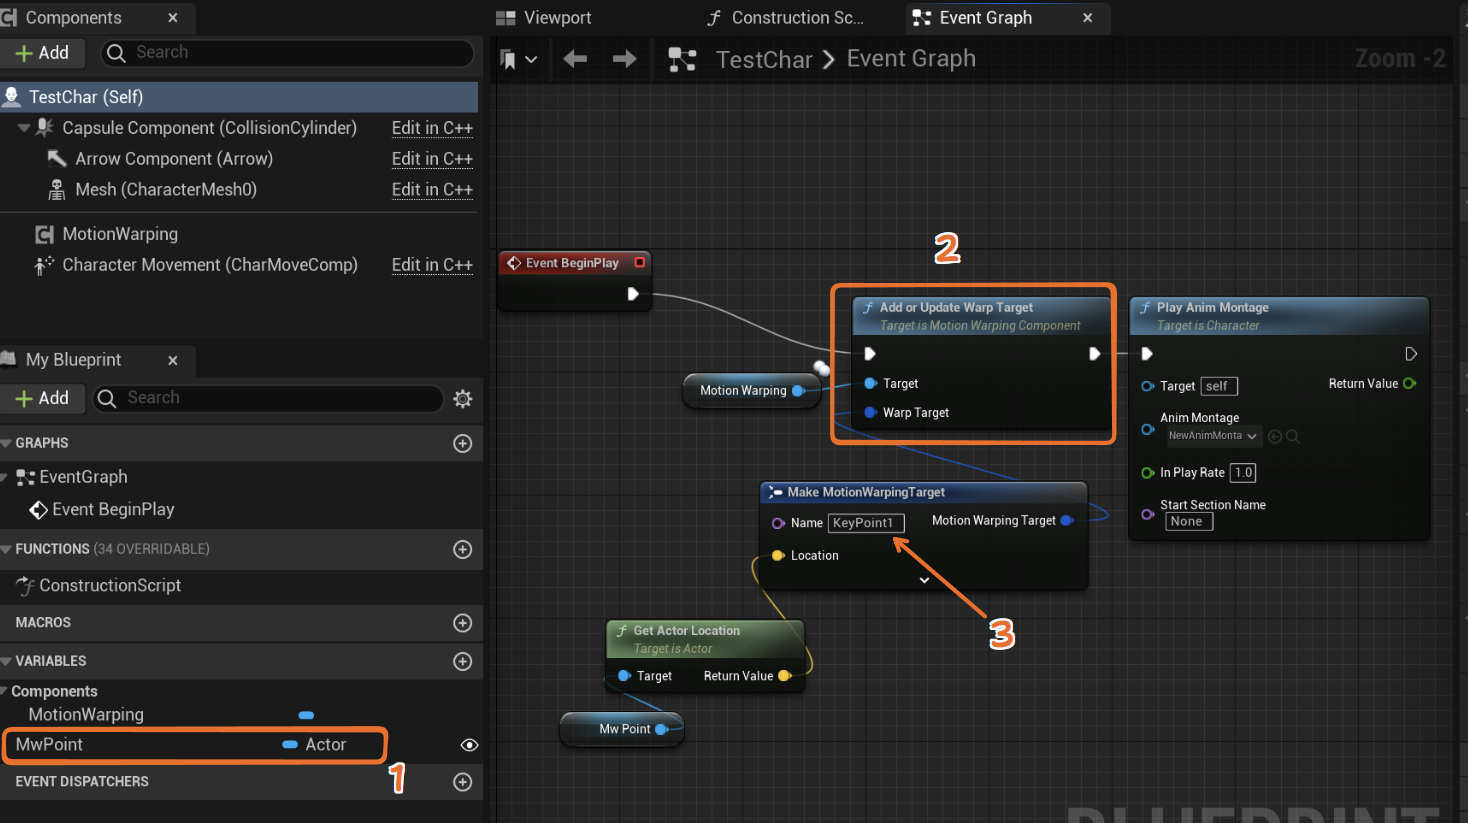Viewport: 1468px width, 823px height.
Task: Click MwPoint variable's blue type pill
Action: (290, 745)
